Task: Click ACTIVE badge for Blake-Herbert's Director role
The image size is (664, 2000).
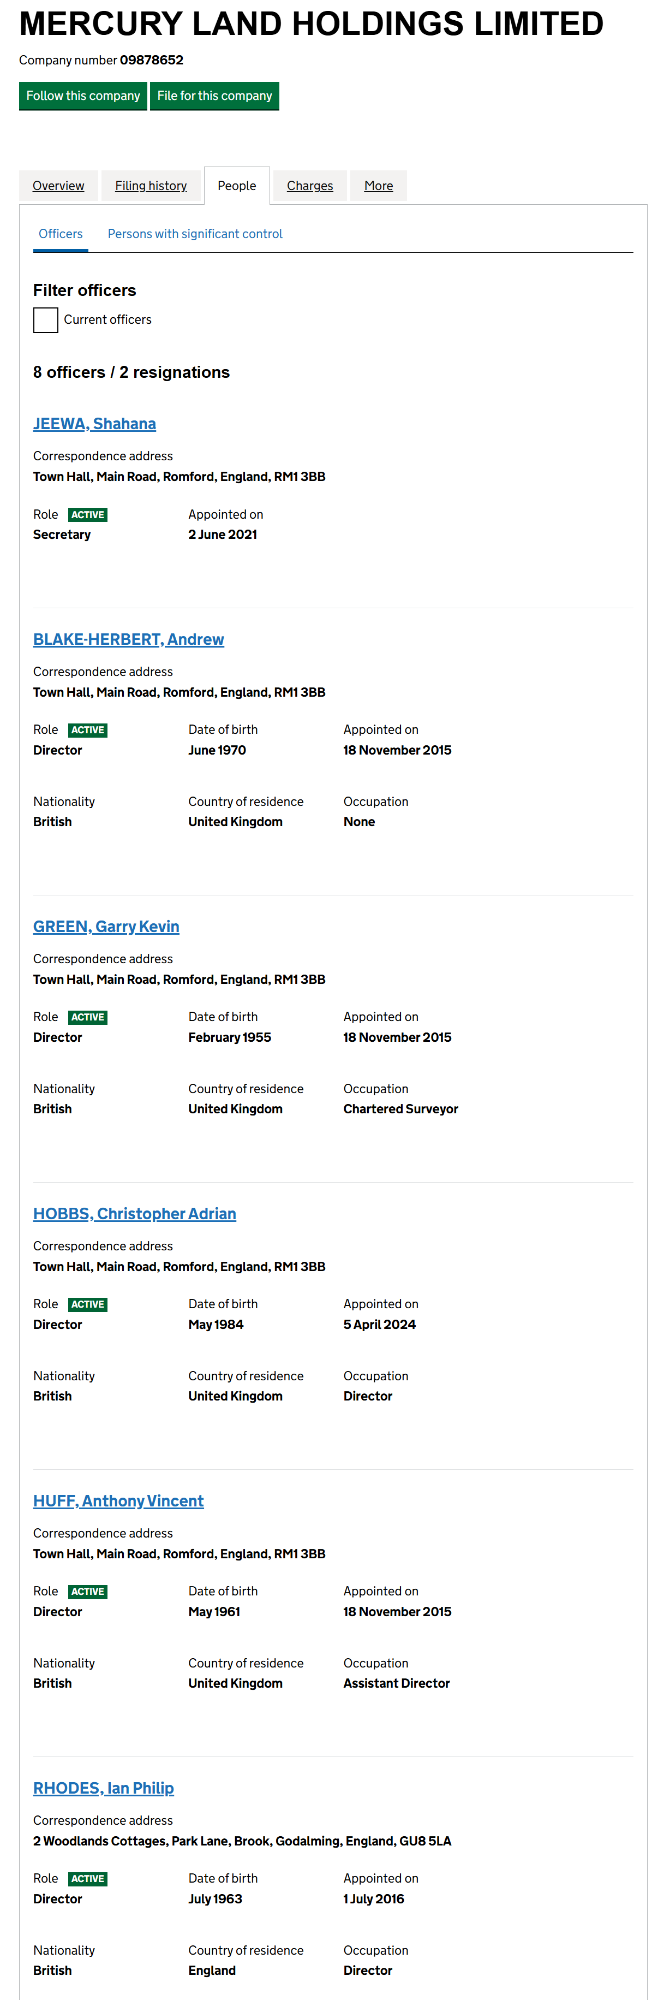Action: (88, 730)
